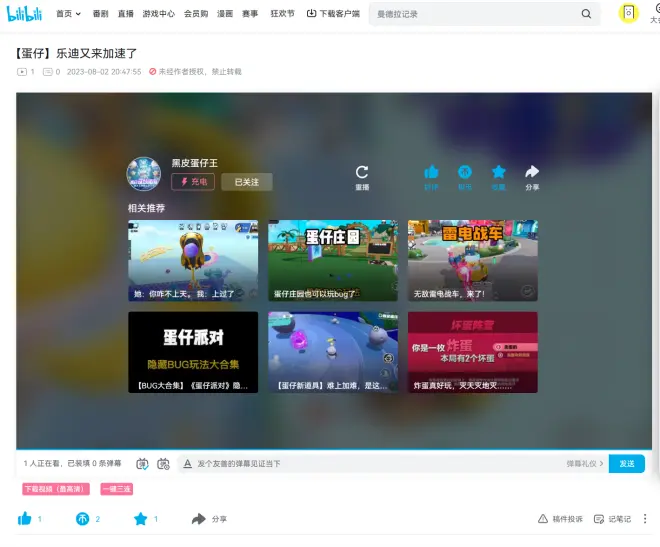
Task: Click the search magnifier icon
Action: (x=586, y=14)
